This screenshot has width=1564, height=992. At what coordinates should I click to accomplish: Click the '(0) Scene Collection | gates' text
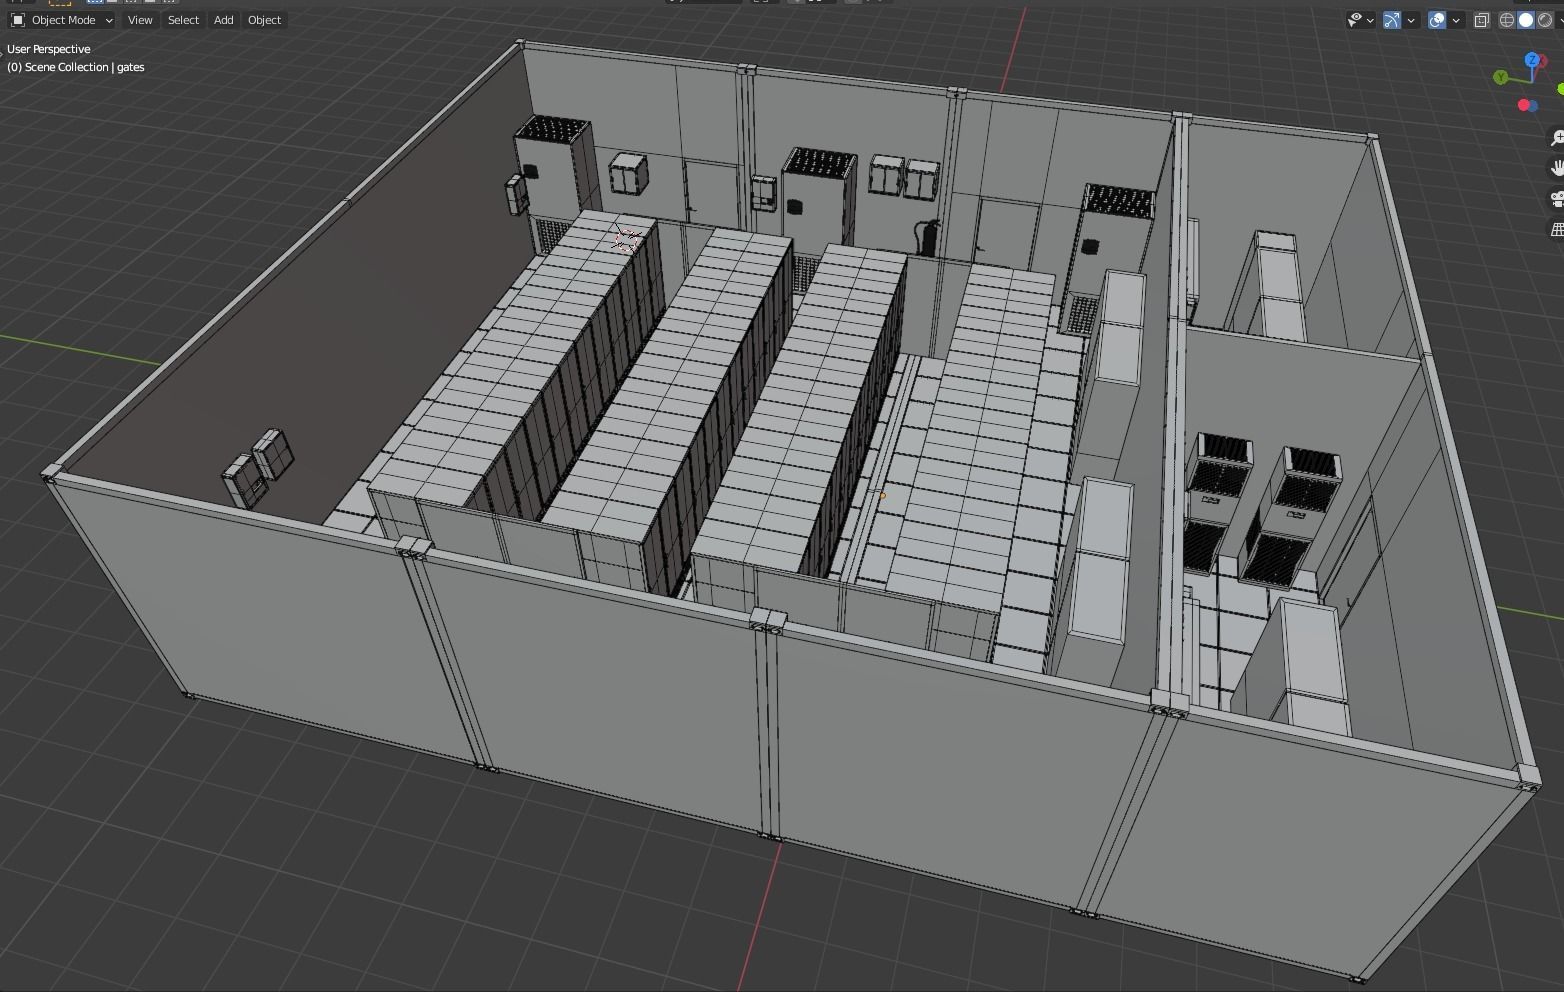click(x=76, y=67)
